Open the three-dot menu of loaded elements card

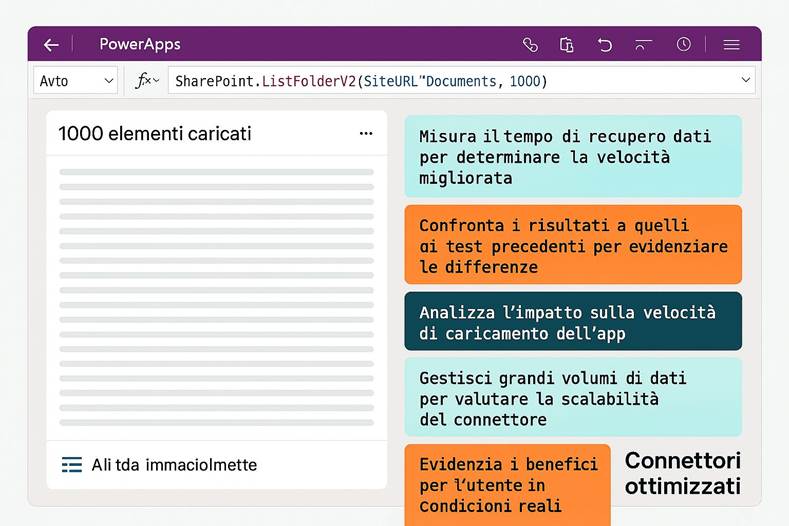(366, 133)
